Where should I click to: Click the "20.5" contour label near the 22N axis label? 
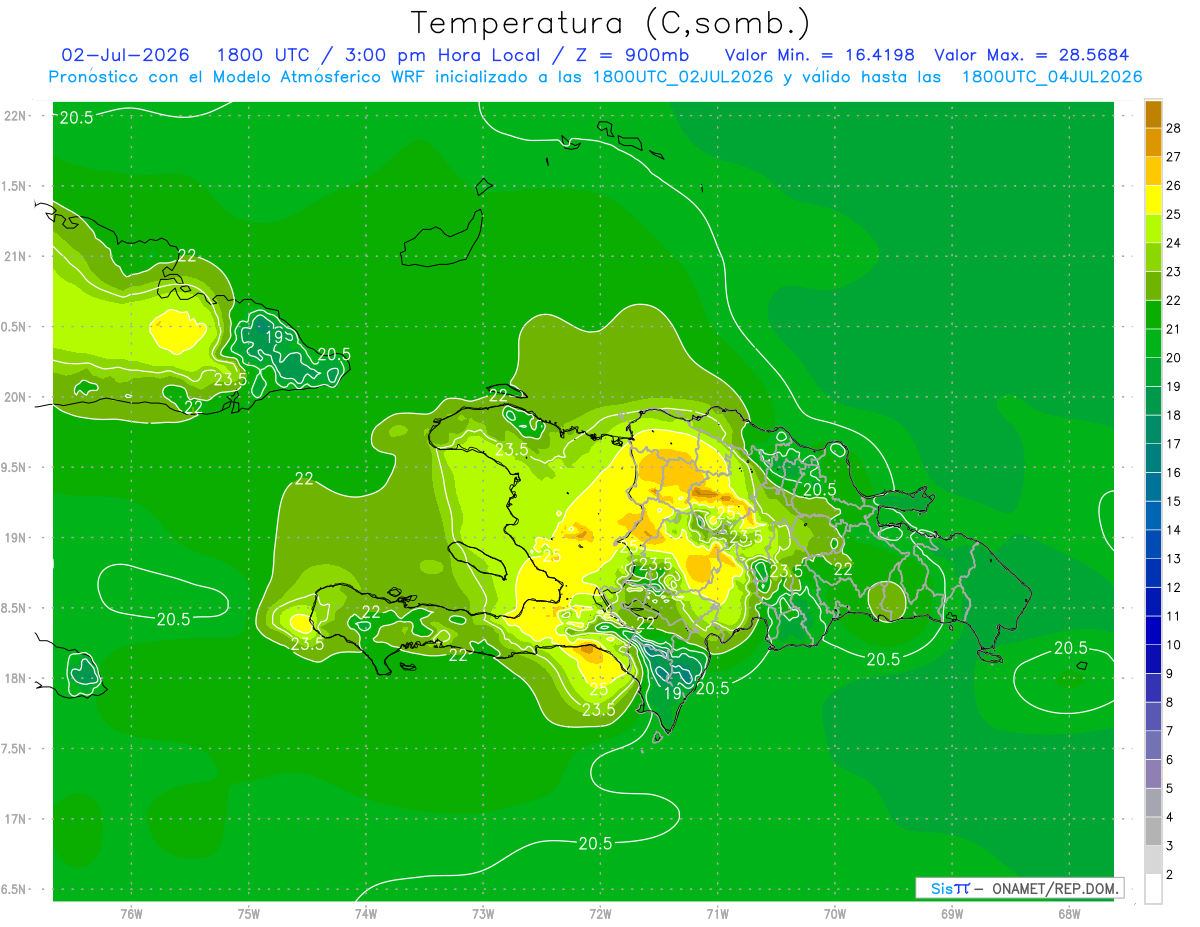[76, 117]
